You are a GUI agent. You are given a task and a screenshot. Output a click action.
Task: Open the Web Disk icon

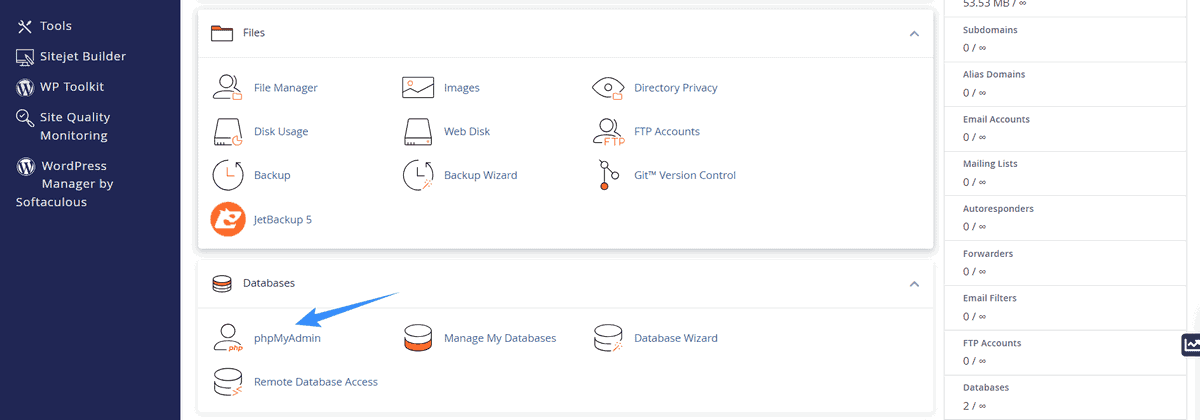click(417, 131)
